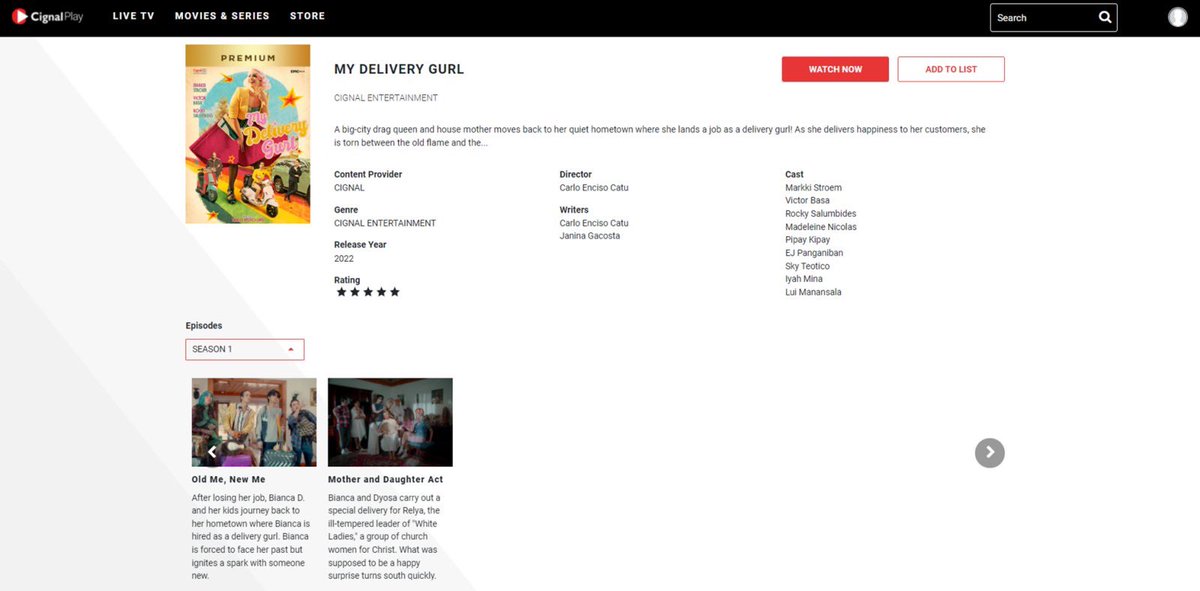Image resolution: width=1200 pixels, height=591 pixels.
Task: Click the content provider value 'CIGNAL'
Action: pos(349,187)
